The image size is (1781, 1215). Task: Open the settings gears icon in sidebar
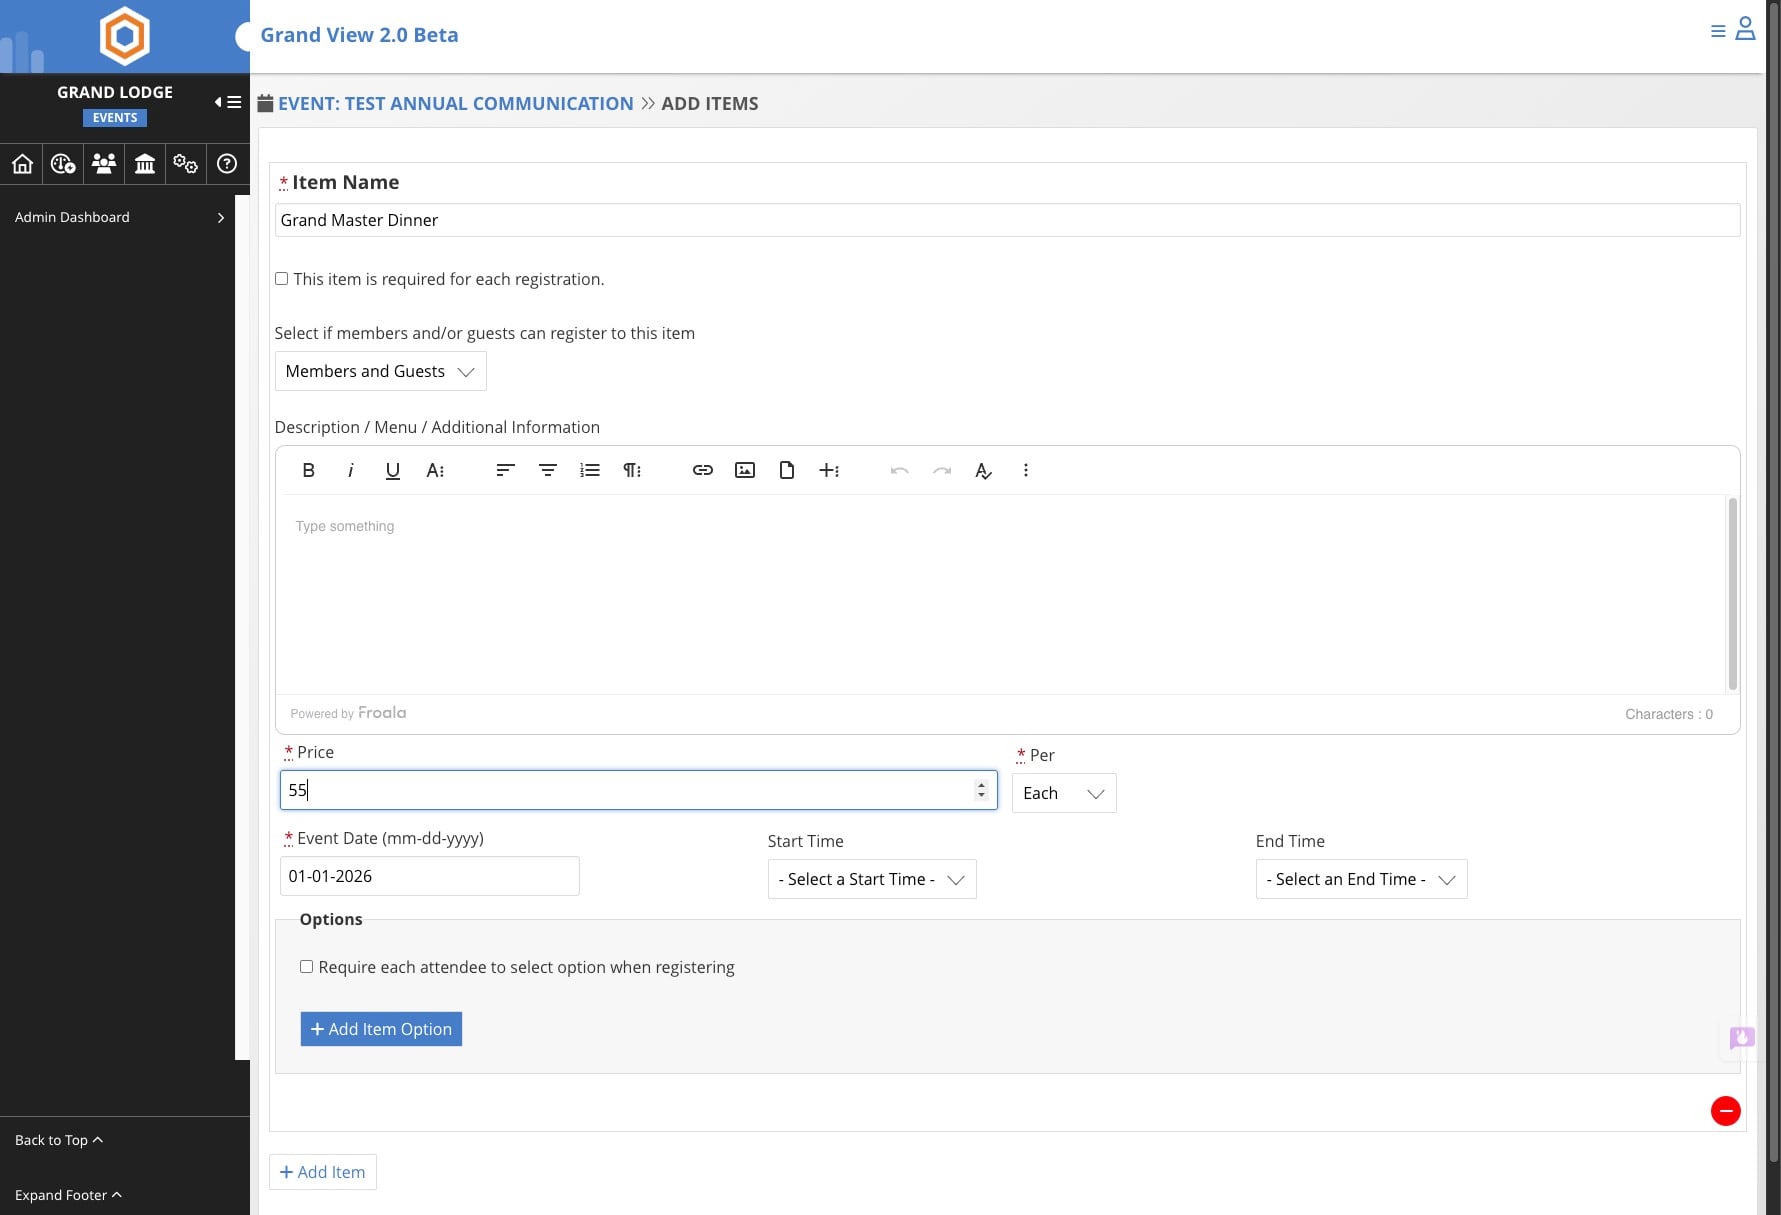(x=185, y=163)
